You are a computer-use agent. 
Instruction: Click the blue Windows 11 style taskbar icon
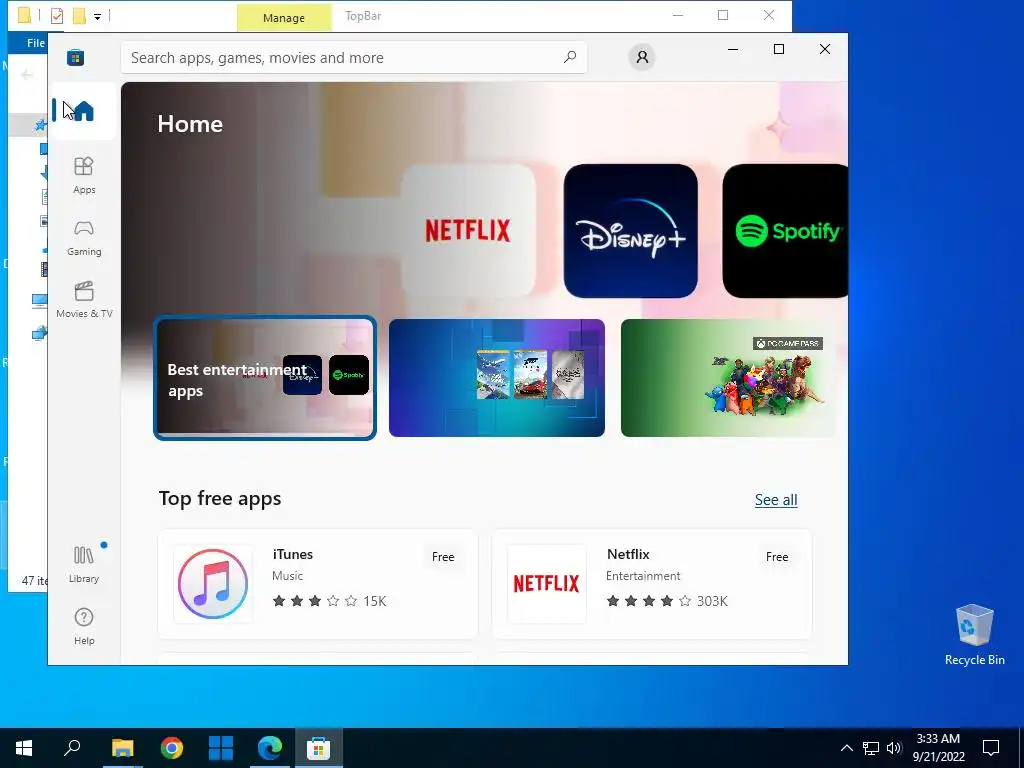[x=221, y=748]
